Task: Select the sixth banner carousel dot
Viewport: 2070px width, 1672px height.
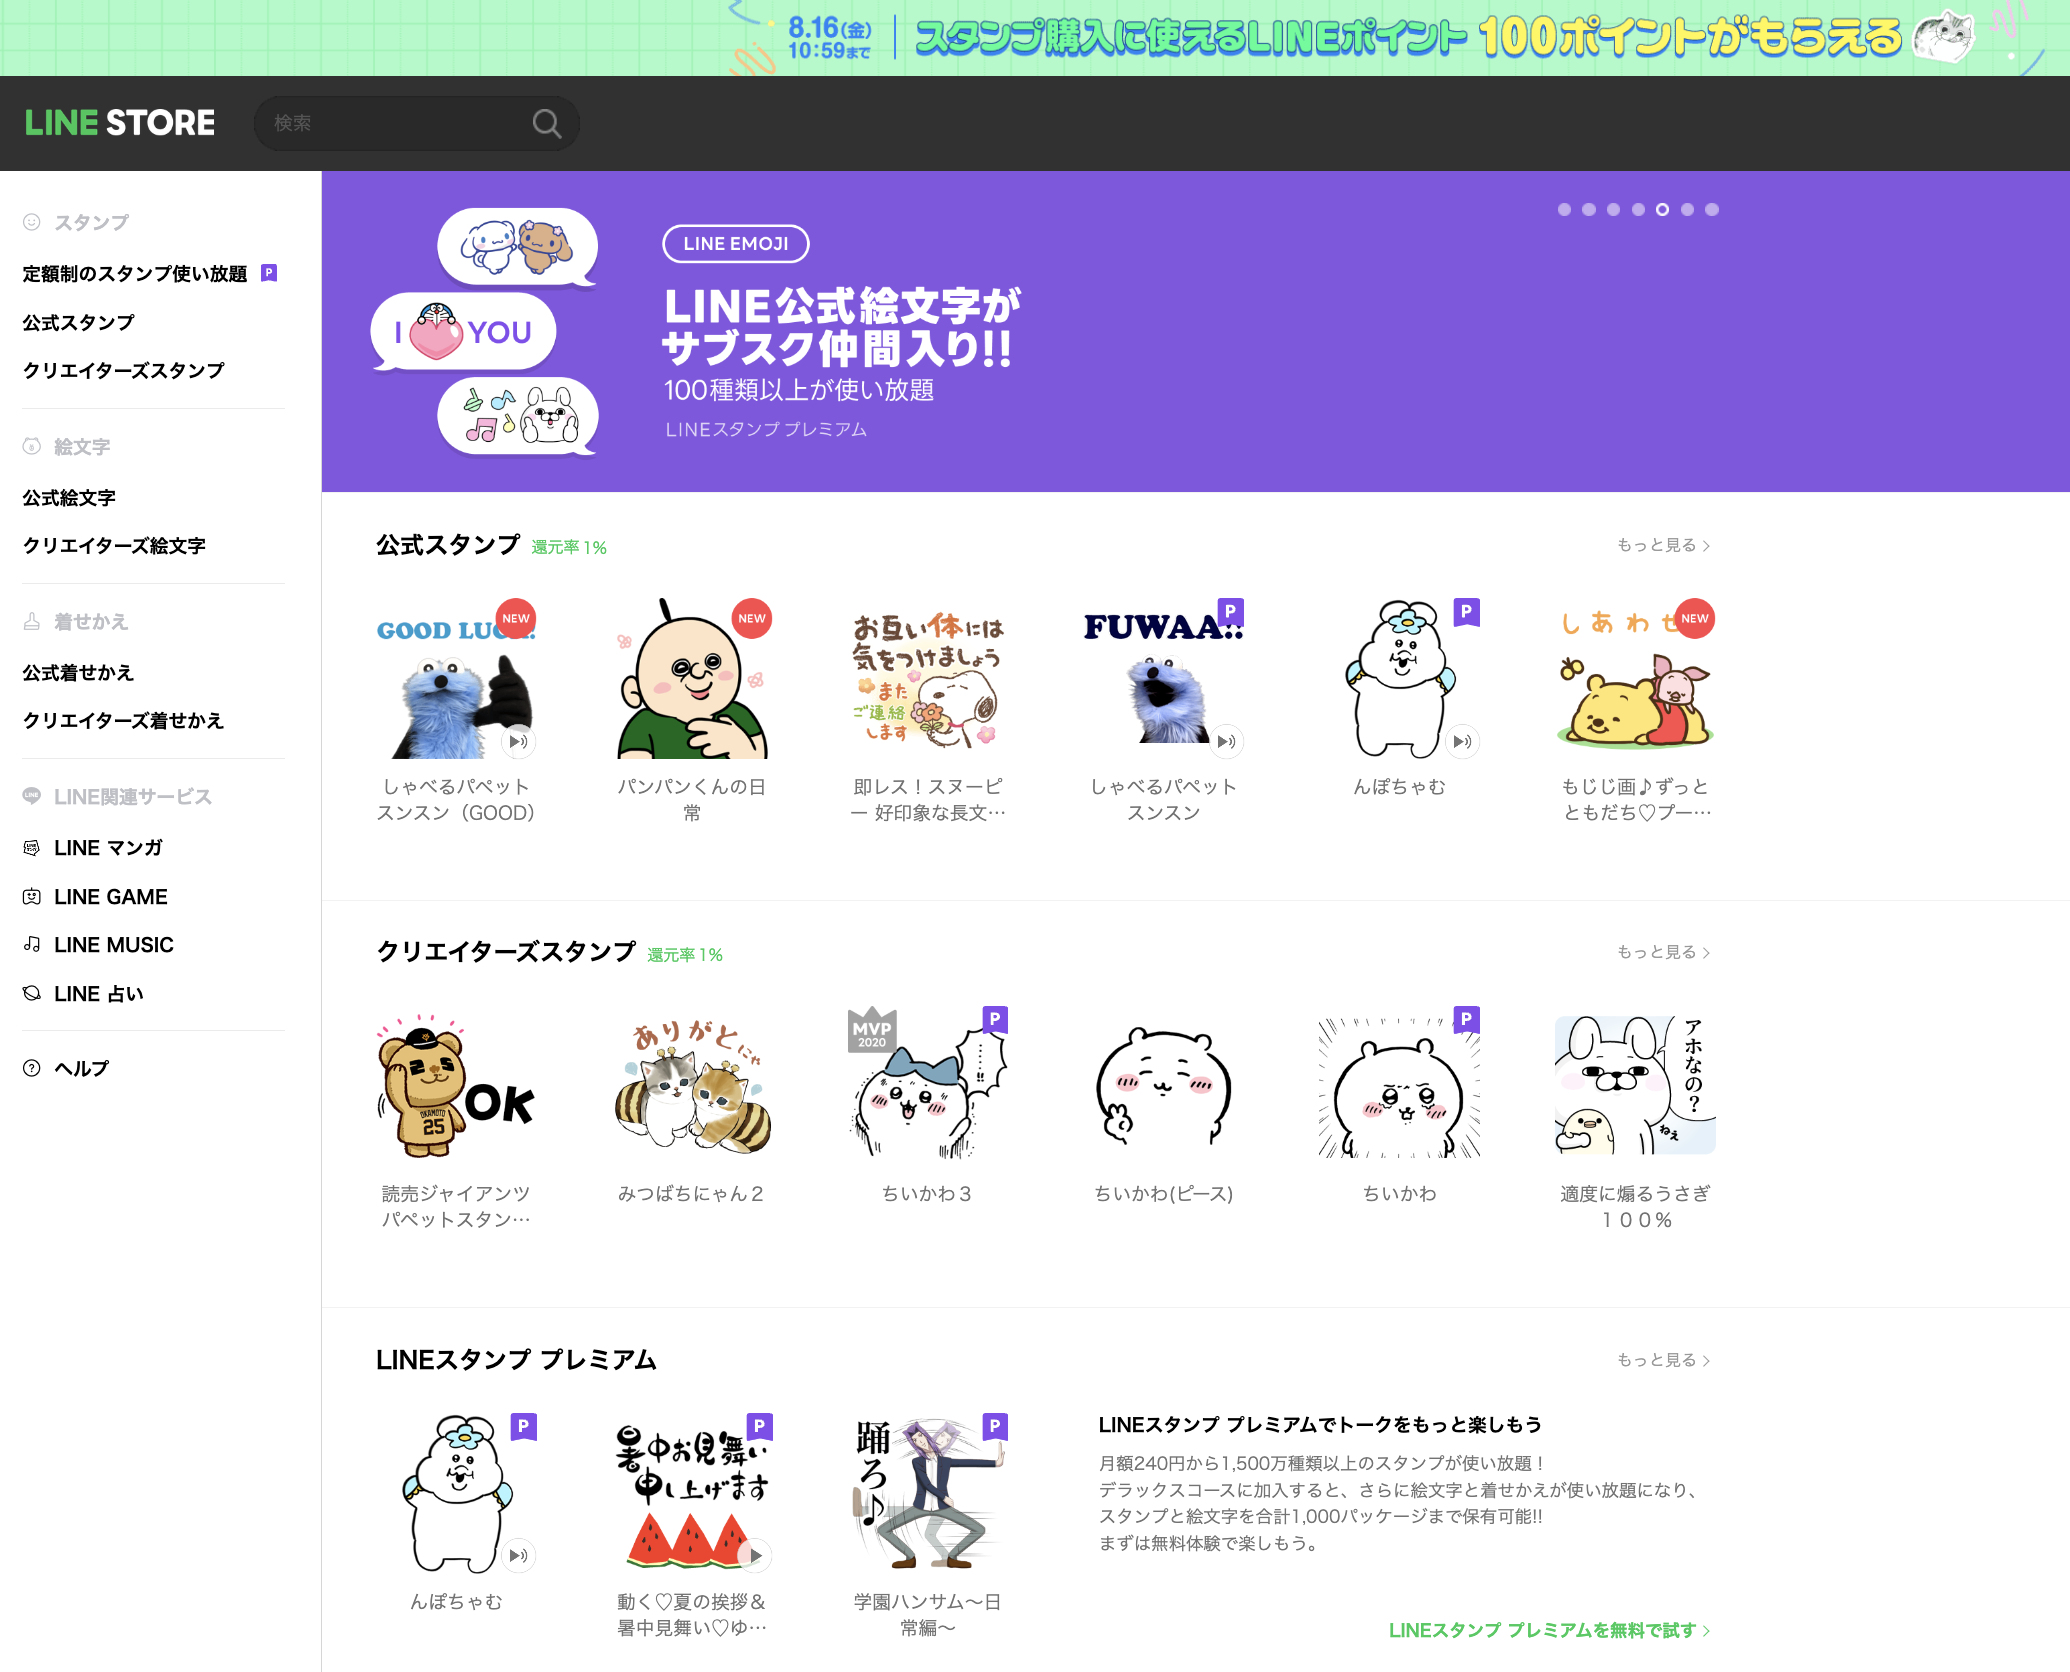Action: [1687, 209]
